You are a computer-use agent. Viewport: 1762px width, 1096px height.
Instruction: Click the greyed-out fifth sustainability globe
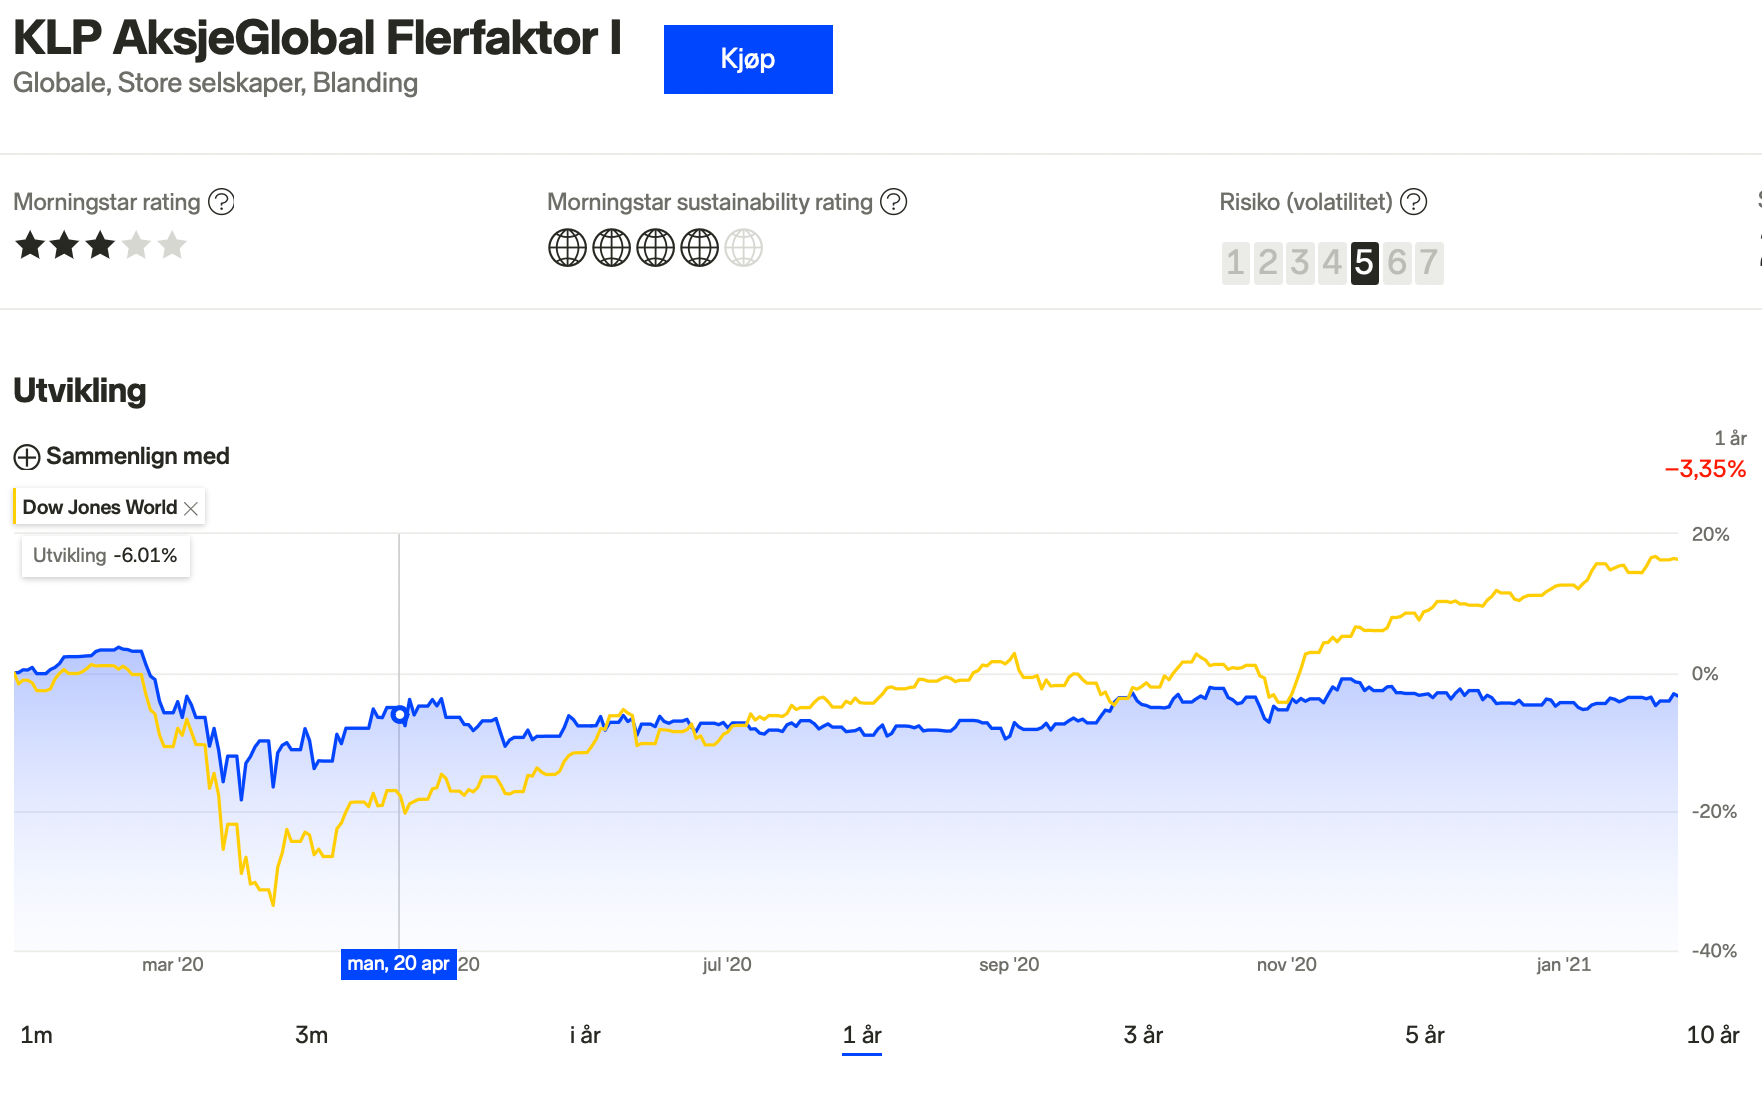point(743,248)
